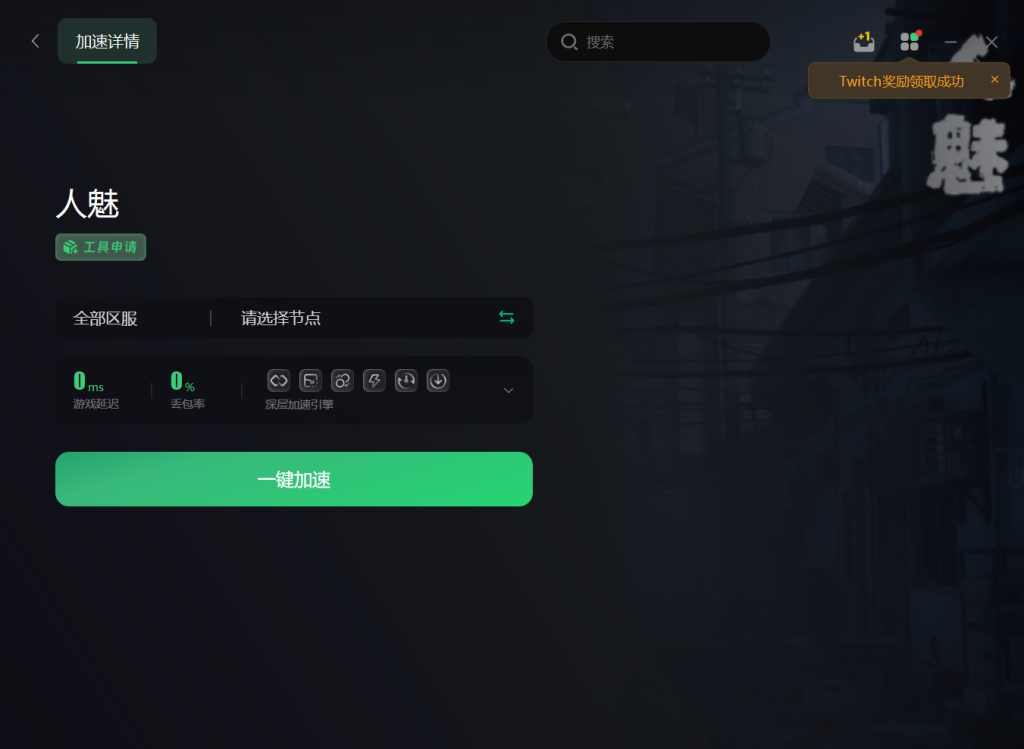Expand the 深层加速引擎 panel chevron
1024x749 pixels.
508,390
